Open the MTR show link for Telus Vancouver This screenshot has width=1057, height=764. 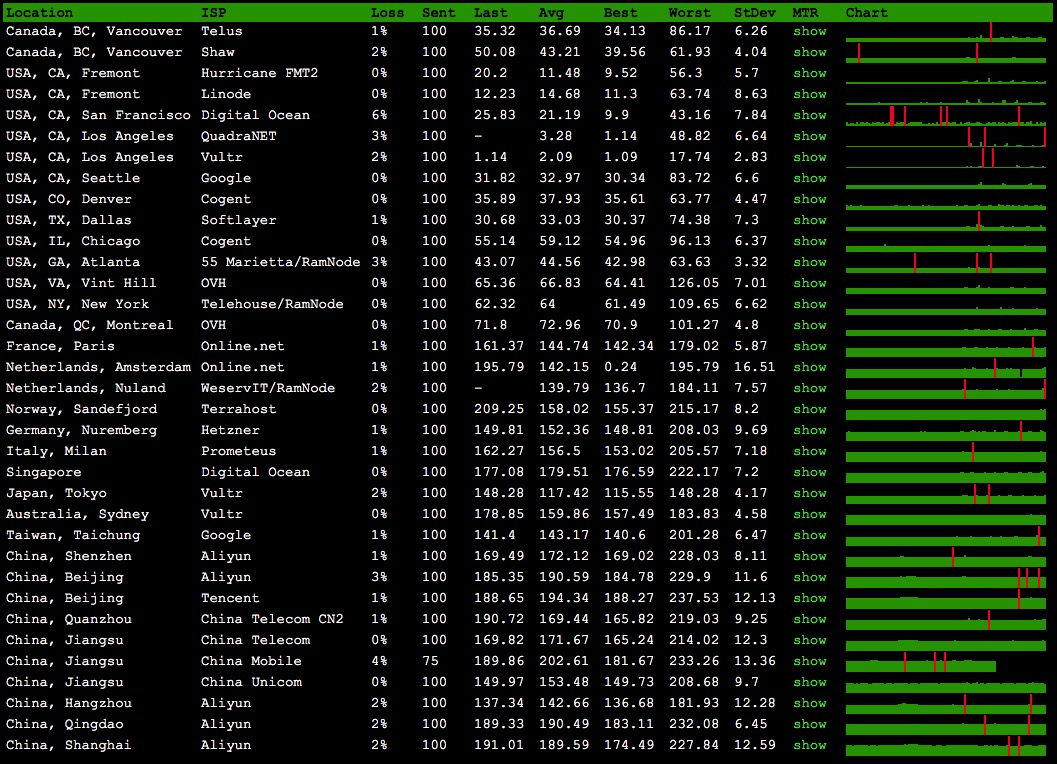[809, 31]
